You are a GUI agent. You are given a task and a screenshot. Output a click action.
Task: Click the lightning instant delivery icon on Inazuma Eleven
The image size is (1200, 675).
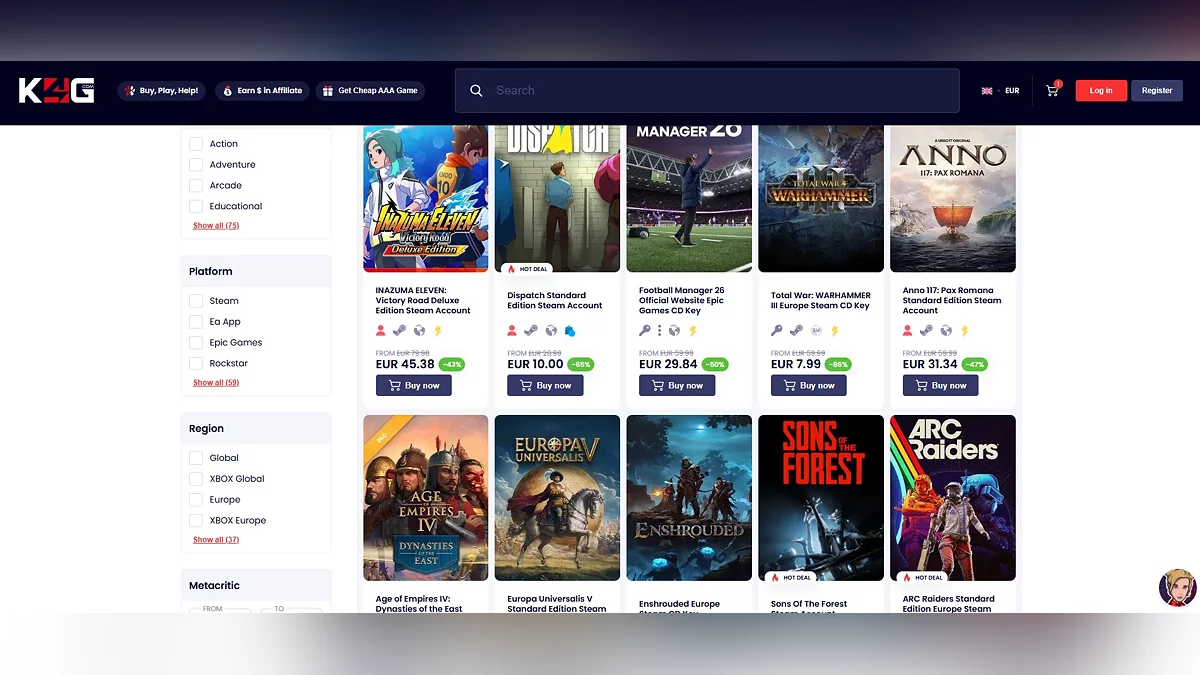click(x=437, y=331)
